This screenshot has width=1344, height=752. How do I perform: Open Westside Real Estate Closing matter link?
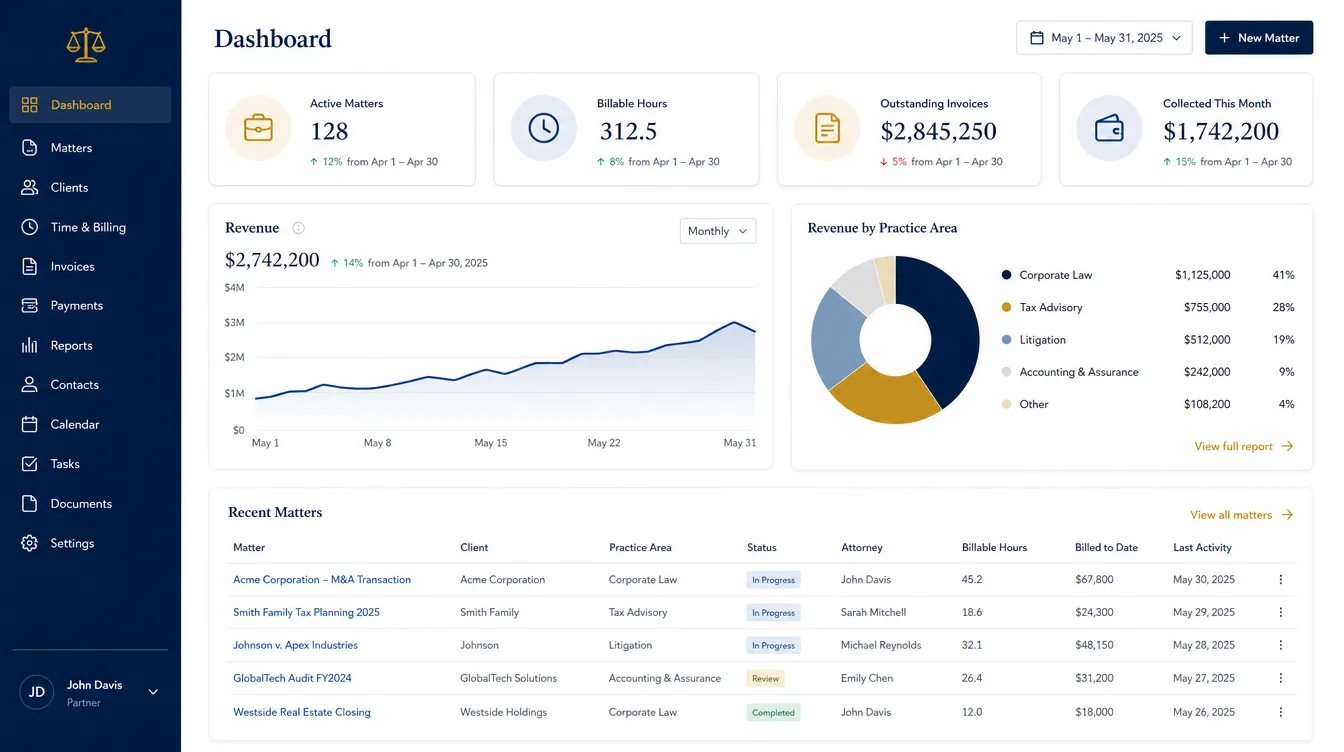click(x=302, y=712)
